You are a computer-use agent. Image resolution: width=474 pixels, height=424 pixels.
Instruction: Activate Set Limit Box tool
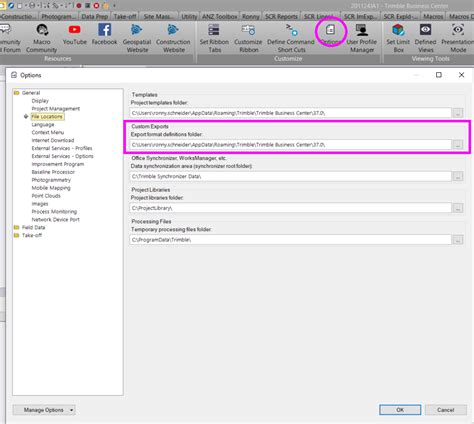tap(398, 38)
